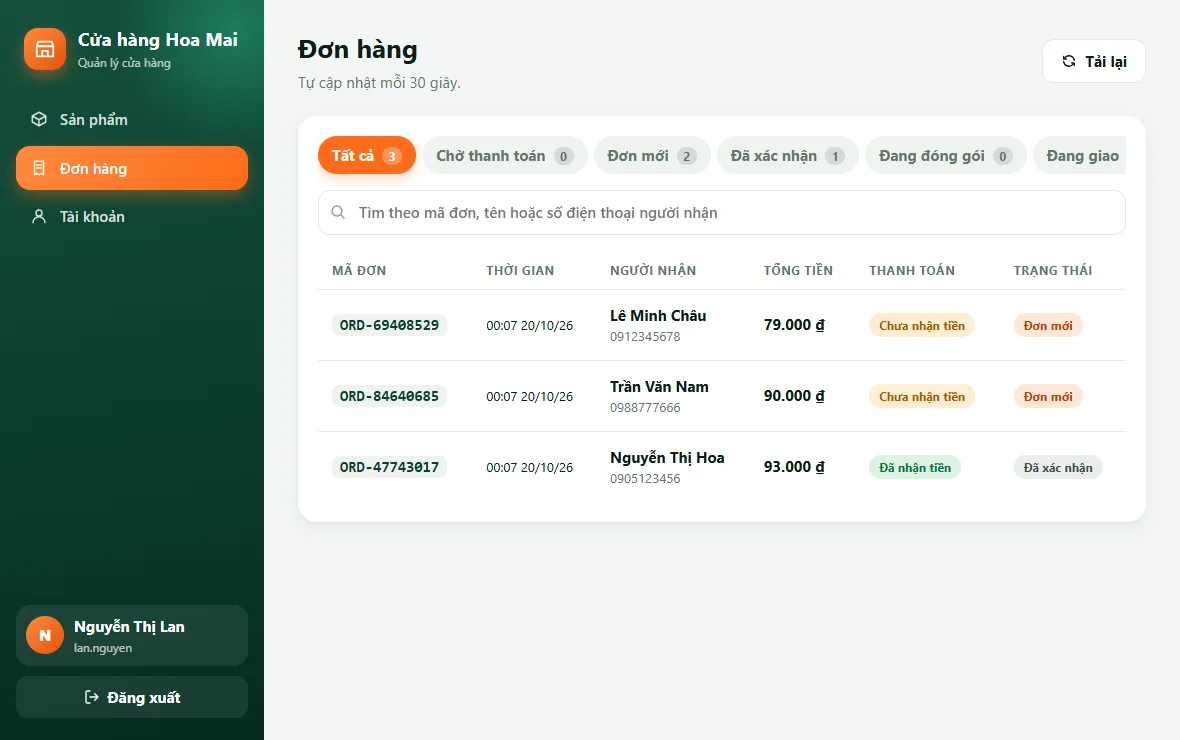1180x740 pixels.
Task: Click the lan.nguyen username text
Action: point(102,648)
